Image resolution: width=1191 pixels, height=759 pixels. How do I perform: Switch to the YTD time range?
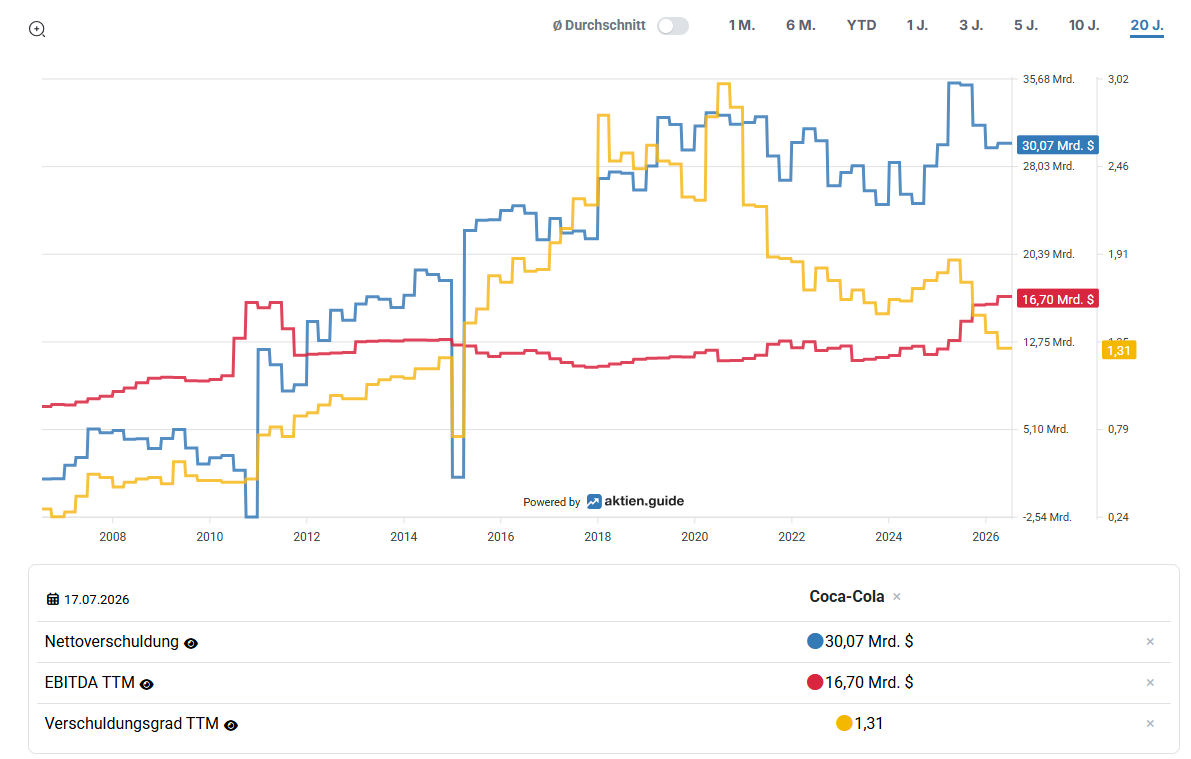pos(861,25)
